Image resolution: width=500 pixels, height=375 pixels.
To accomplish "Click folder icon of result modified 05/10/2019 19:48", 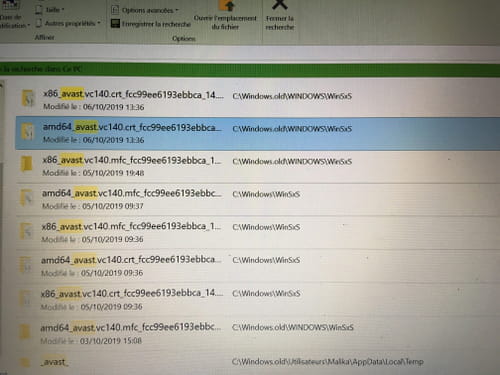I will coord(27,164).
